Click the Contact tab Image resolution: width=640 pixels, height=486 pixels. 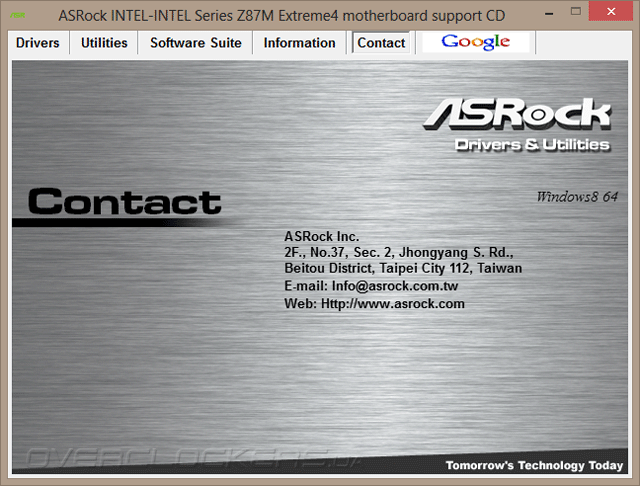click(x=381, y=43)
